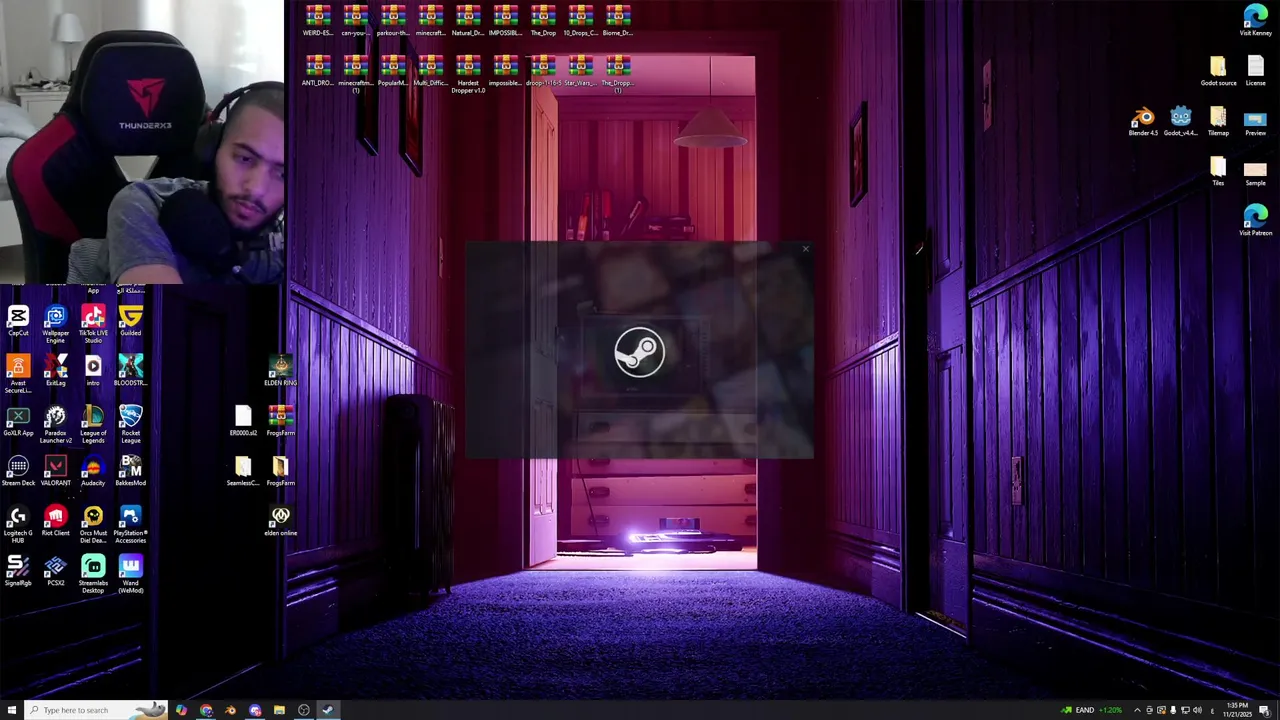Select the BLOODSTRIKE game shortcut
Viewport: 1280px width, 720px height.
pyautogui.click(x=130, y=372)
